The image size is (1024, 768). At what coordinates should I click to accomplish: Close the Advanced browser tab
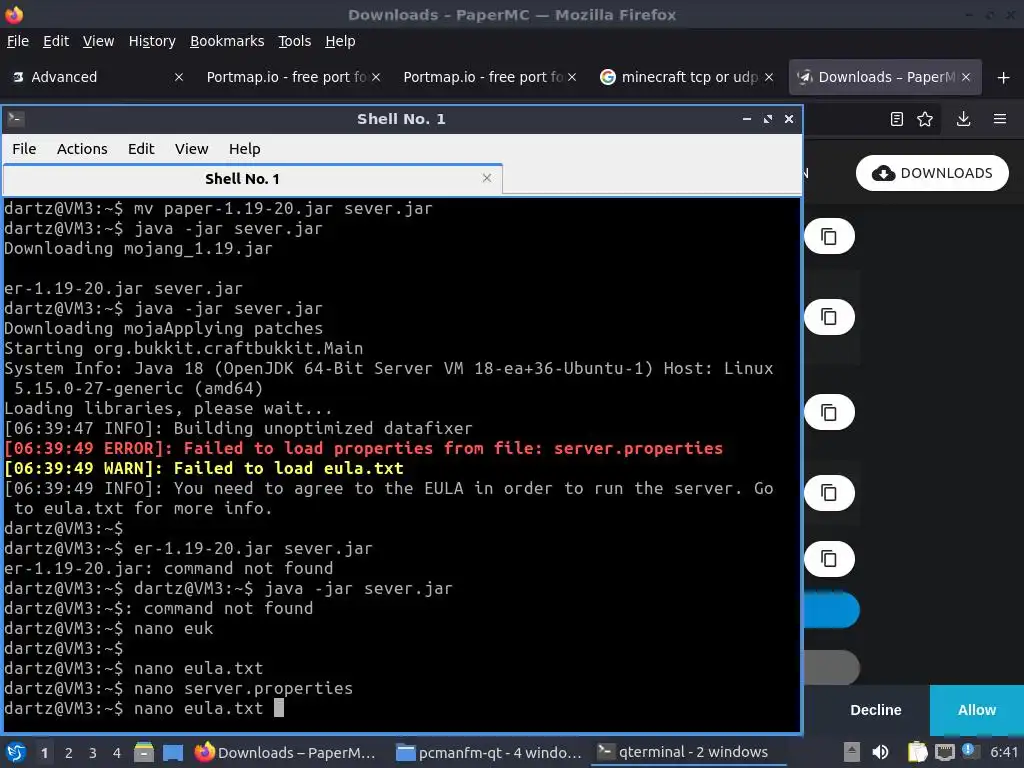pos(178,77)
